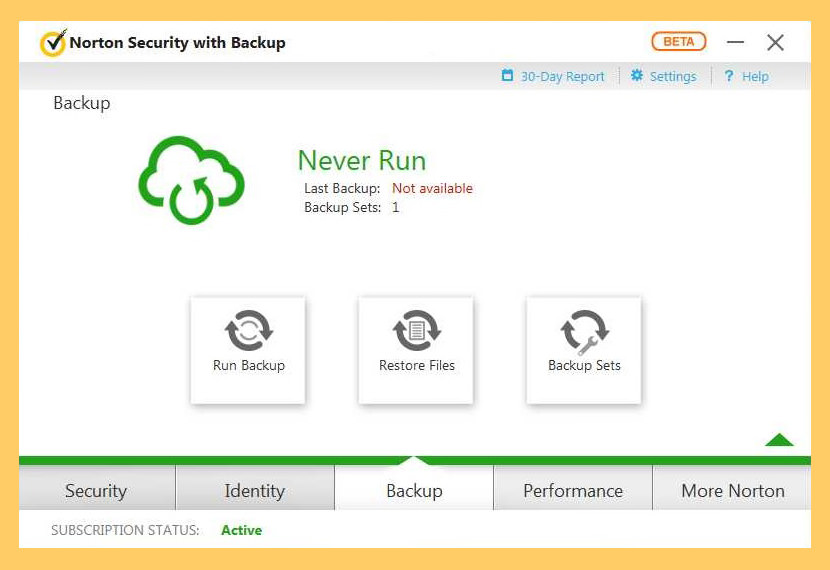This screenshot has width=830, height=570.
Task: Click the Help question mark icon
Action: coord(729,76)
